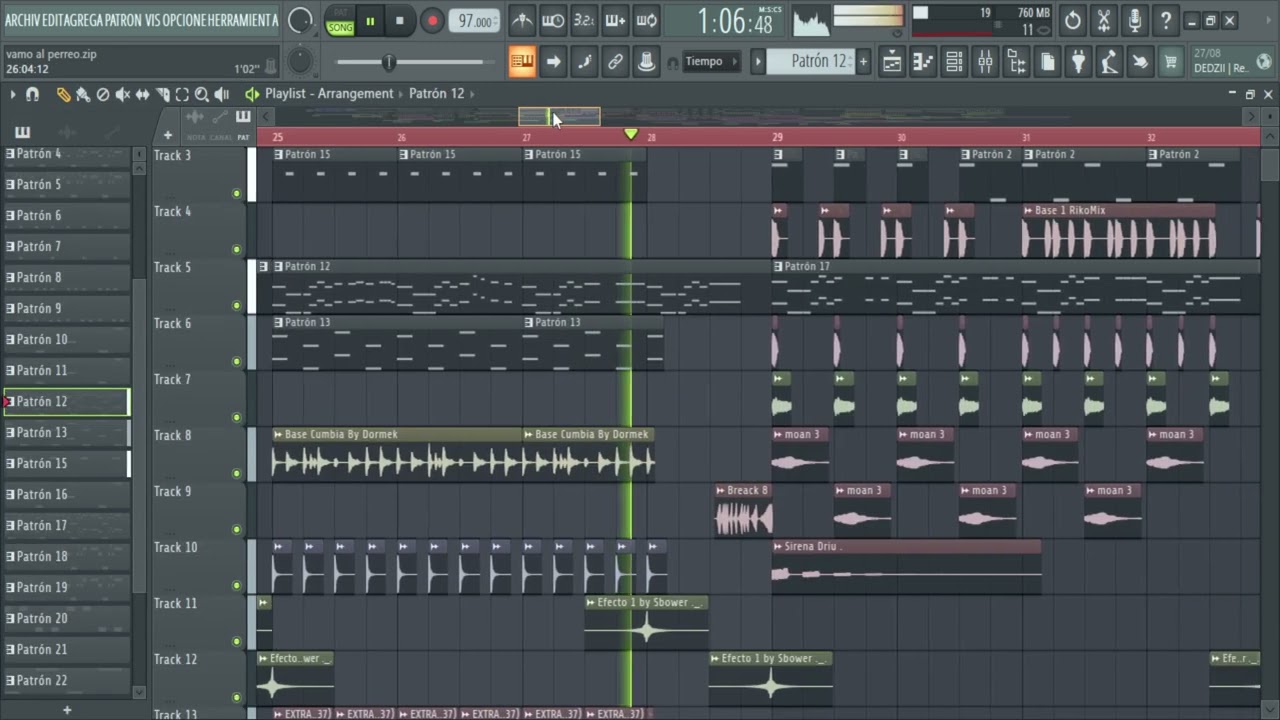The height and width of the screenshot is (720, 1280).
Task: Select the Draw pencil tool
Action: click(63, 94)
